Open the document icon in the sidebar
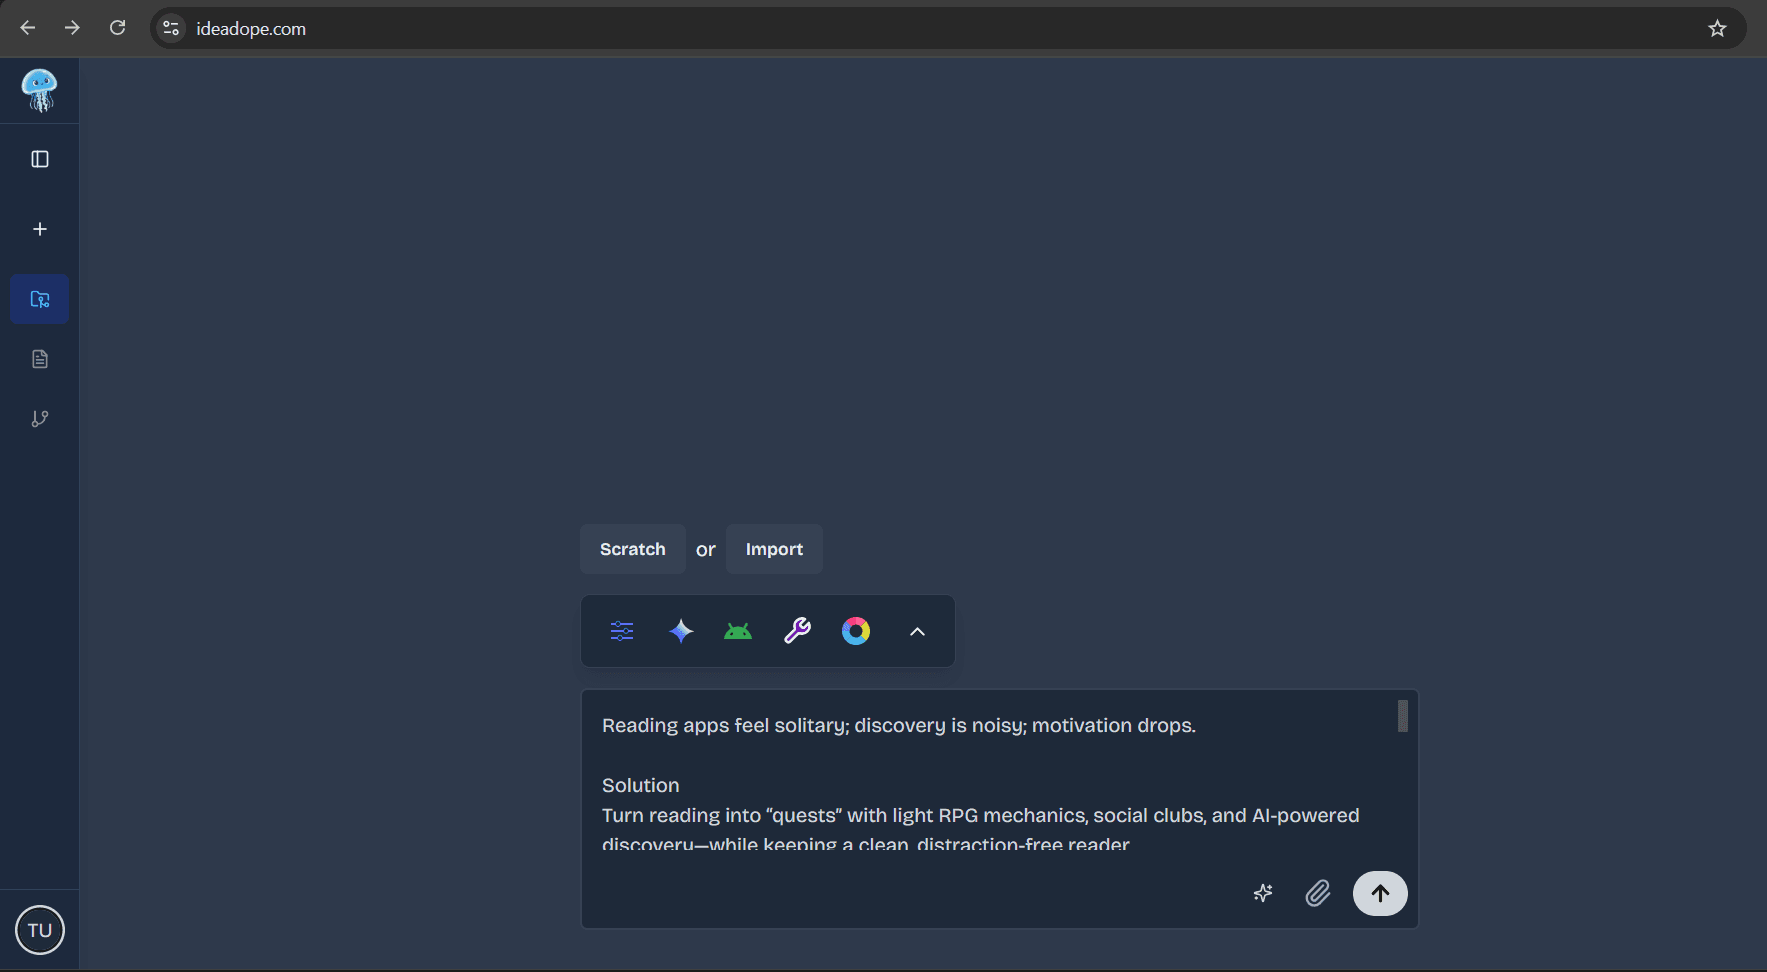The width and height of the screenshot is (1767, 972). [39, 358]
